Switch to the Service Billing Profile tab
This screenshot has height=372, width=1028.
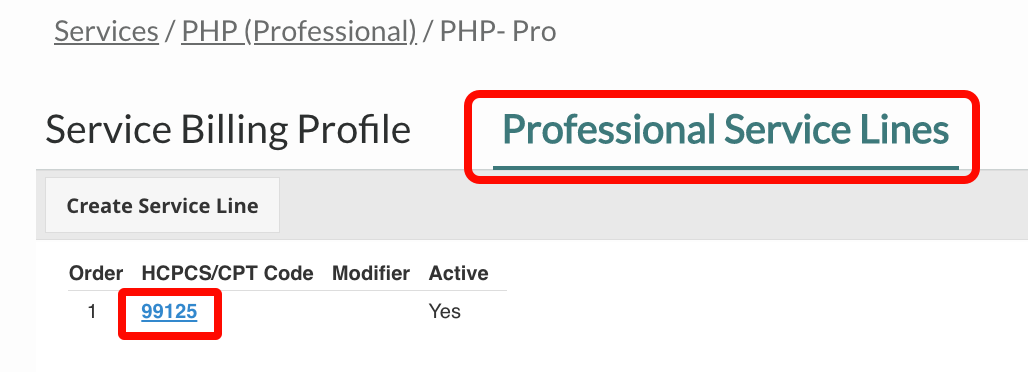(x=228, y=130)
